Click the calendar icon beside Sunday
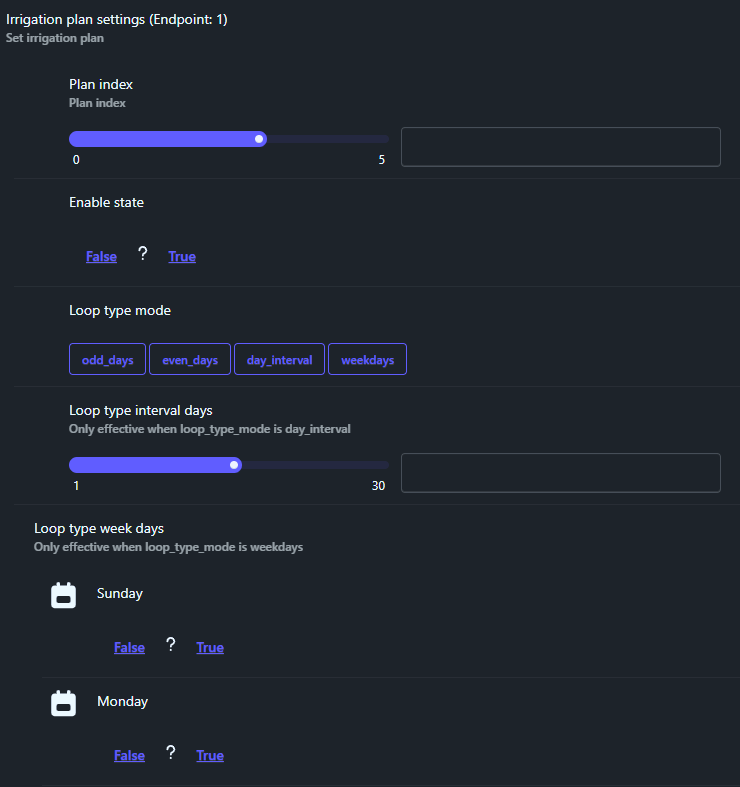 click(x=63, y=595)
